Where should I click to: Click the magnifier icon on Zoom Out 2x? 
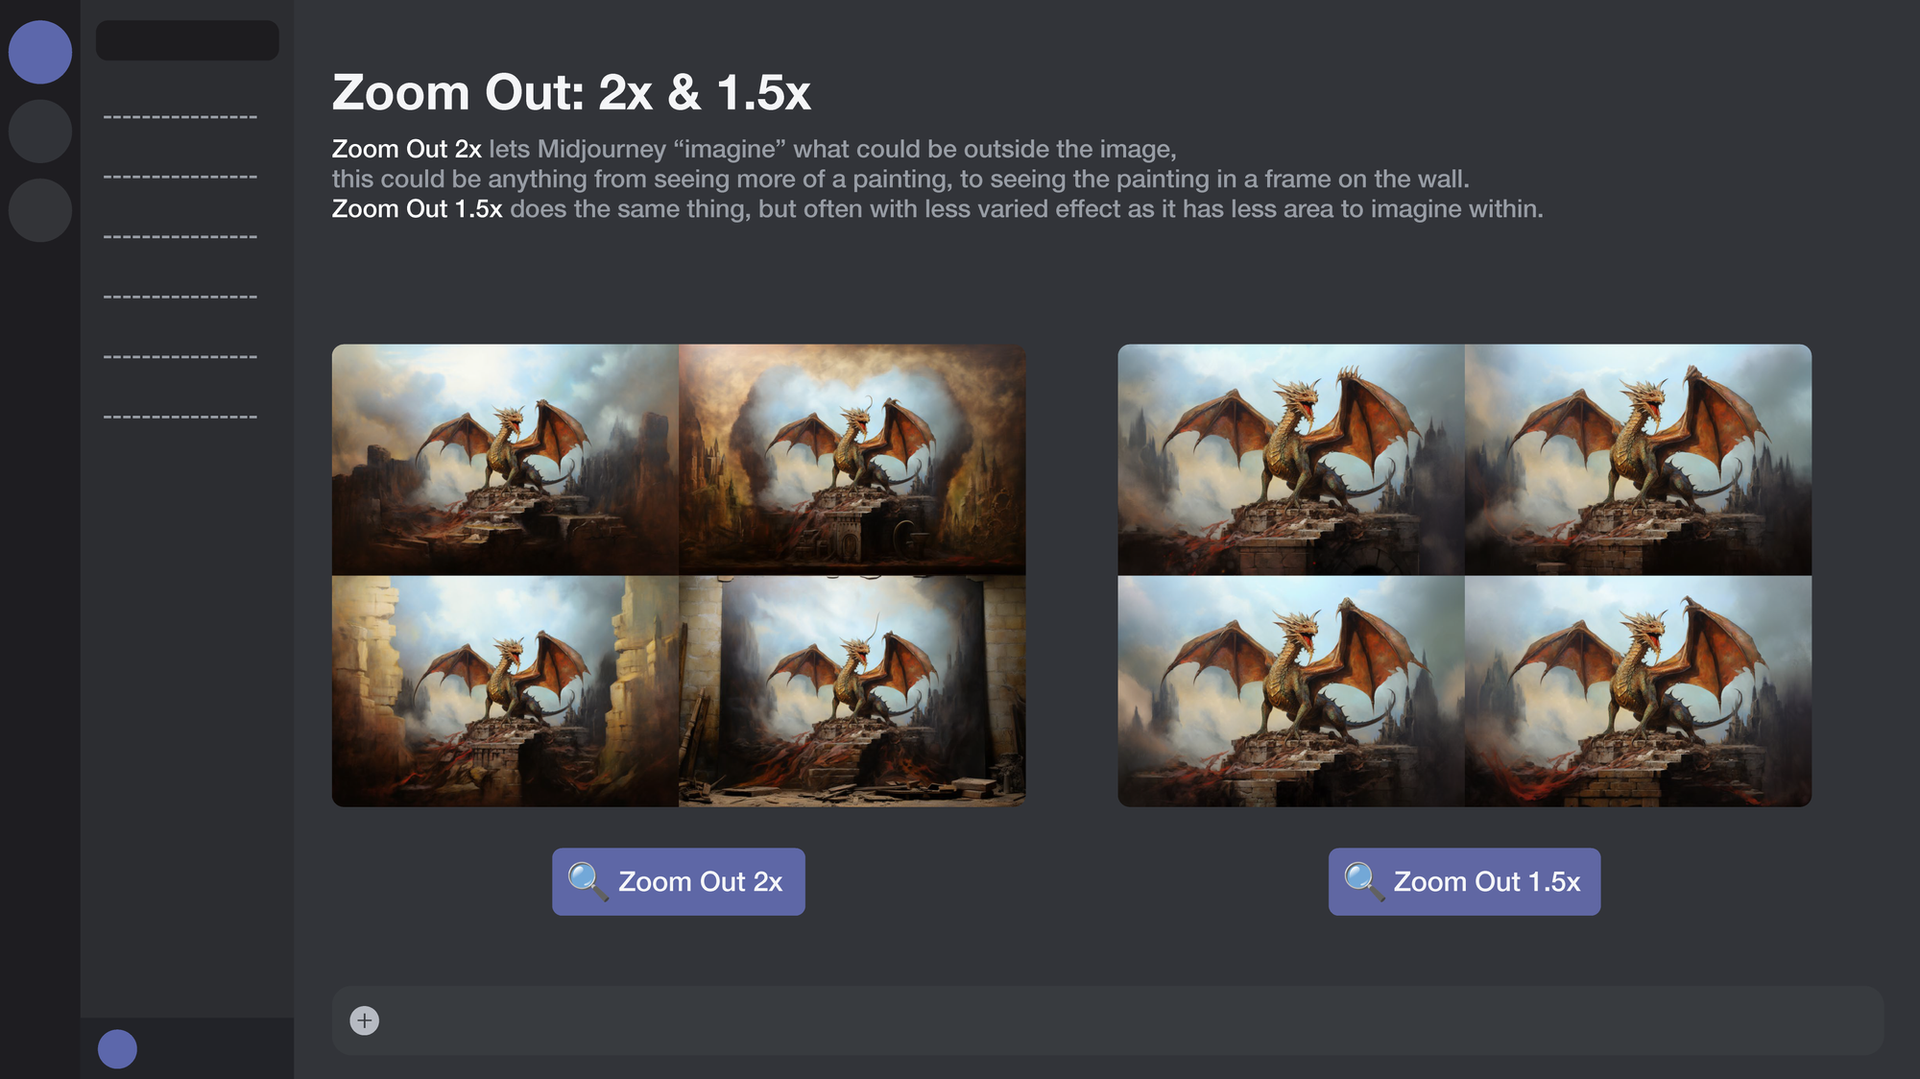point(587,881)
